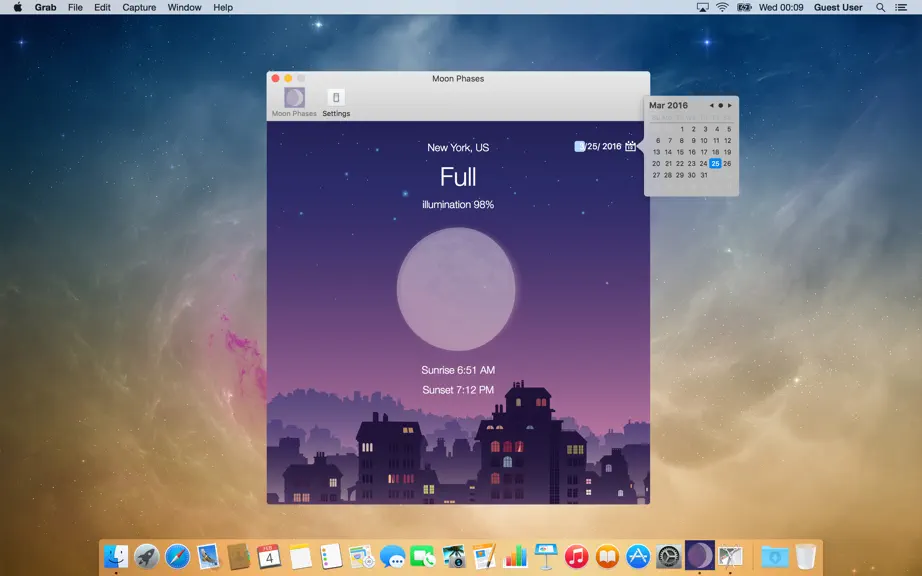The height and width of the screenshot is (576, 922).
Task: Open the Edit menu
Action: click(102, 7)
